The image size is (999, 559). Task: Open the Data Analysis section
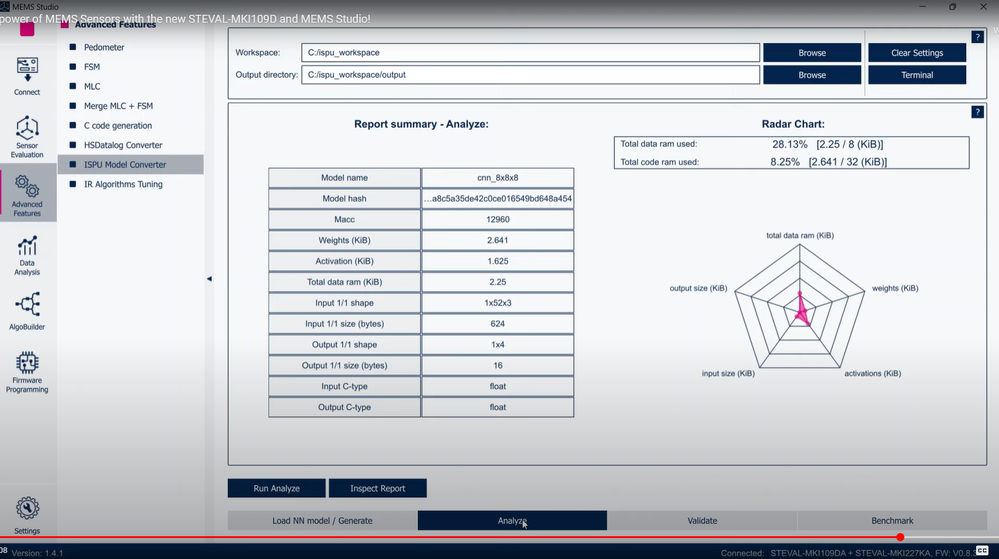pyautogui.click(x=27, y=256)
